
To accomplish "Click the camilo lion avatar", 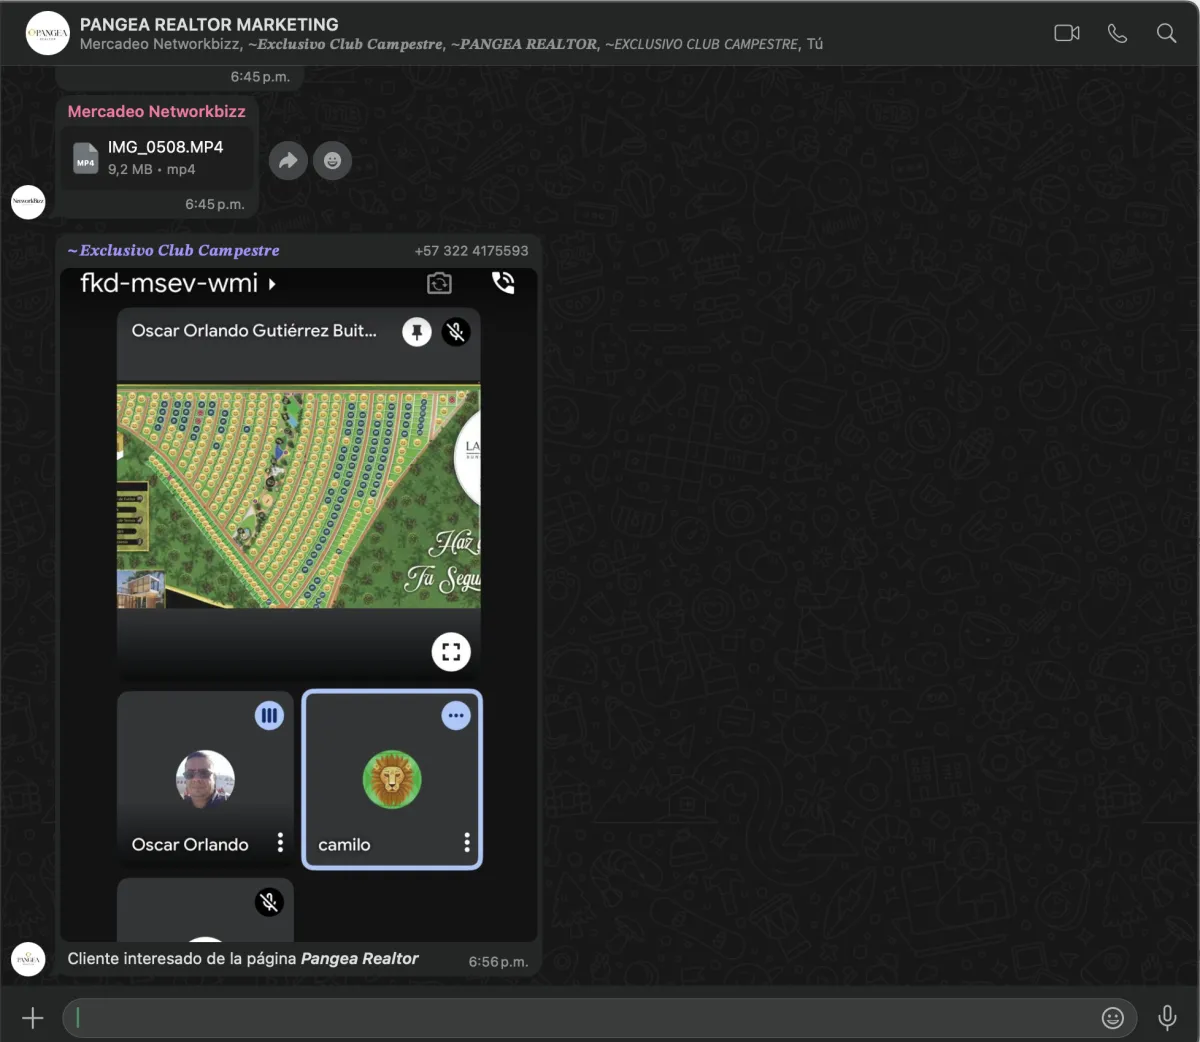I will tap(392, 780).
